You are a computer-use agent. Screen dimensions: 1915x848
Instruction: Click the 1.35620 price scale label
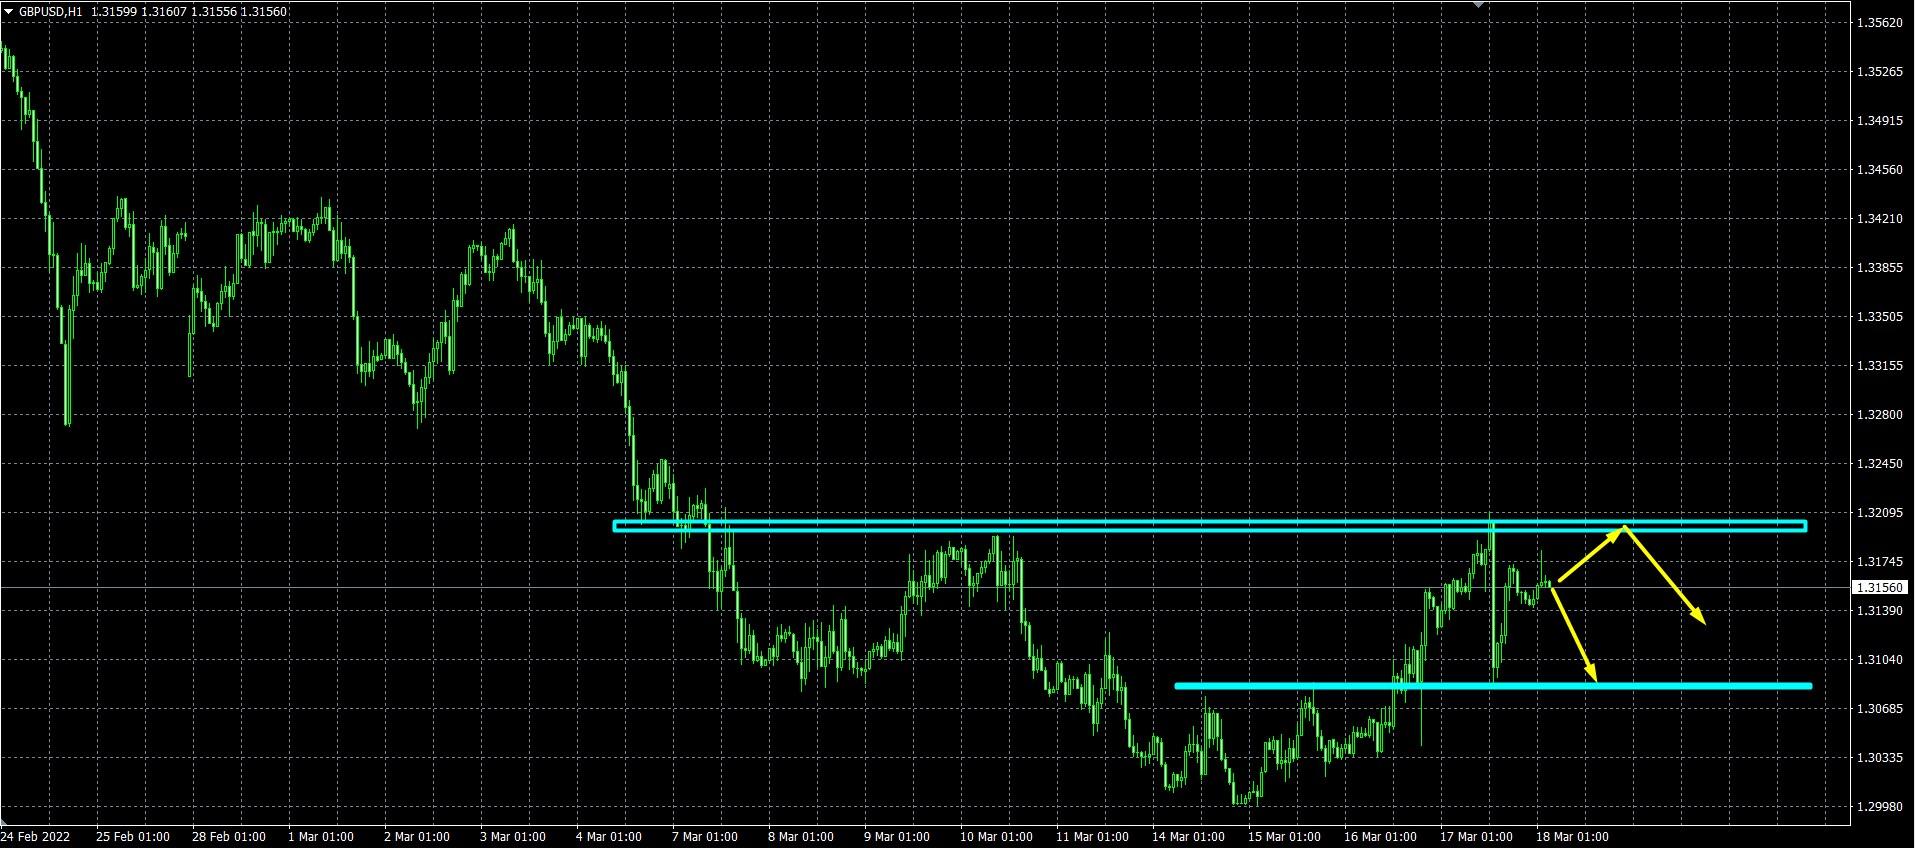[x=1879, y=22]
